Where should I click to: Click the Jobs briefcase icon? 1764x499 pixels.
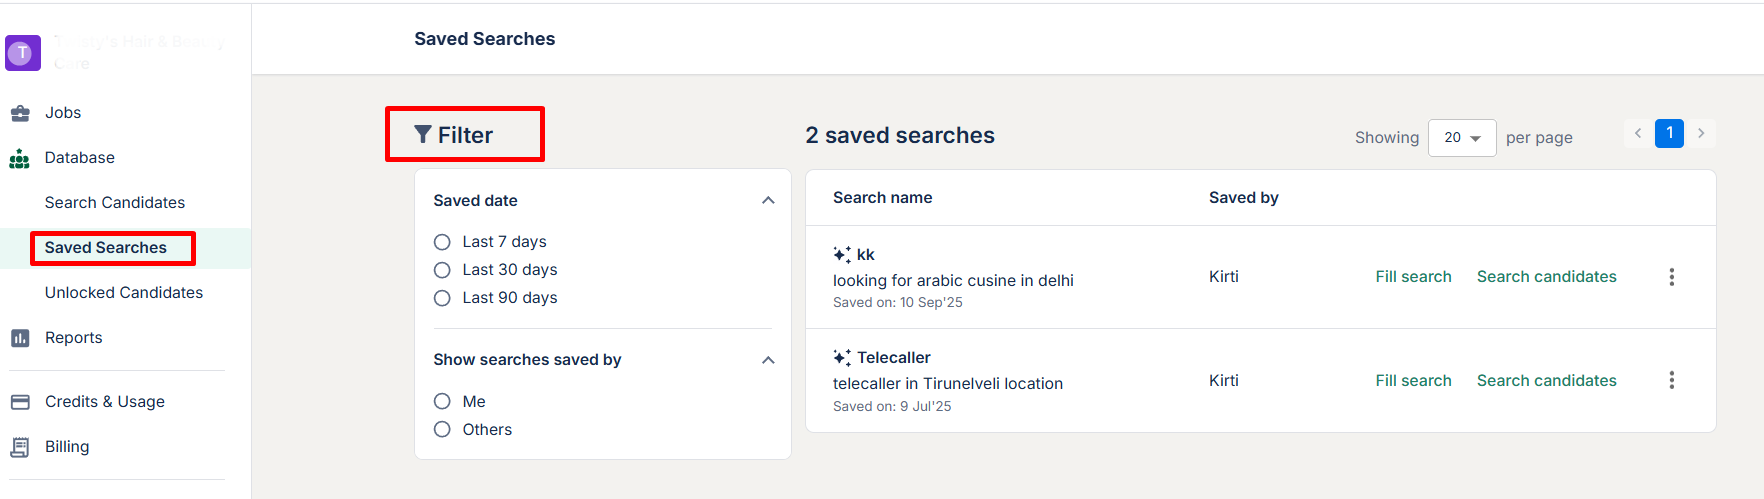20,113
